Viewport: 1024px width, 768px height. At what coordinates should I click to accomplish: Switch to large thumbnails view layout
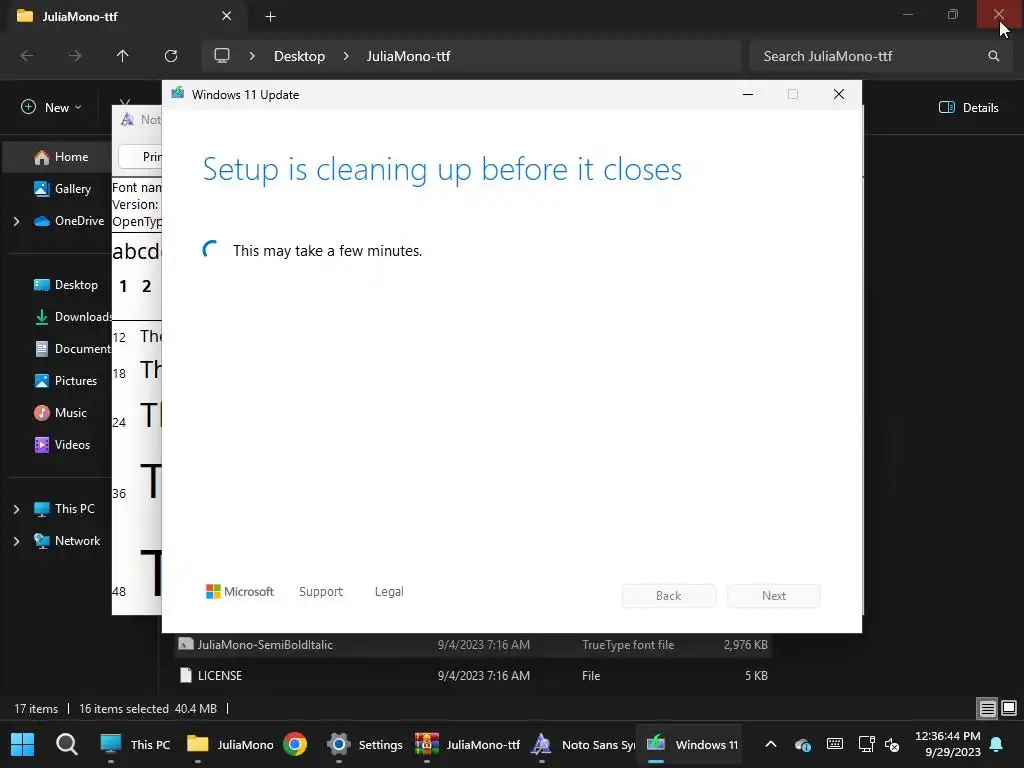1009,709
